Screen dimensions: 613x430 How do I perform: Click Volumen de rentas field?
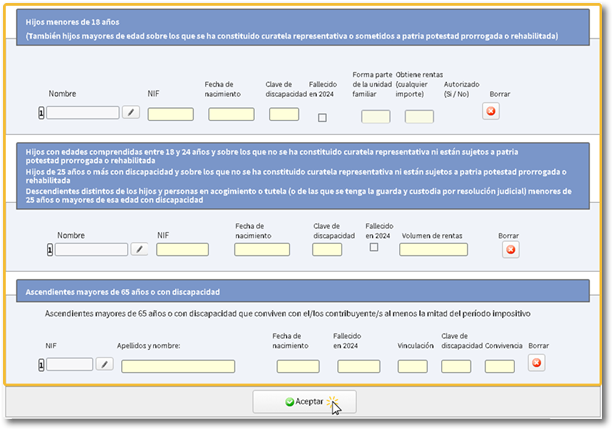pos(435,250)
